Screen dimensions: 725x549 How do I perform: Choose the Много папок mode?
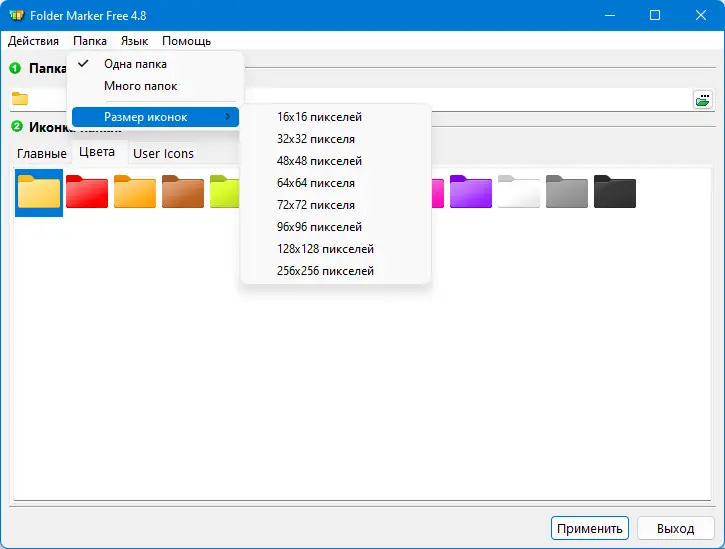tap(155, 86)
